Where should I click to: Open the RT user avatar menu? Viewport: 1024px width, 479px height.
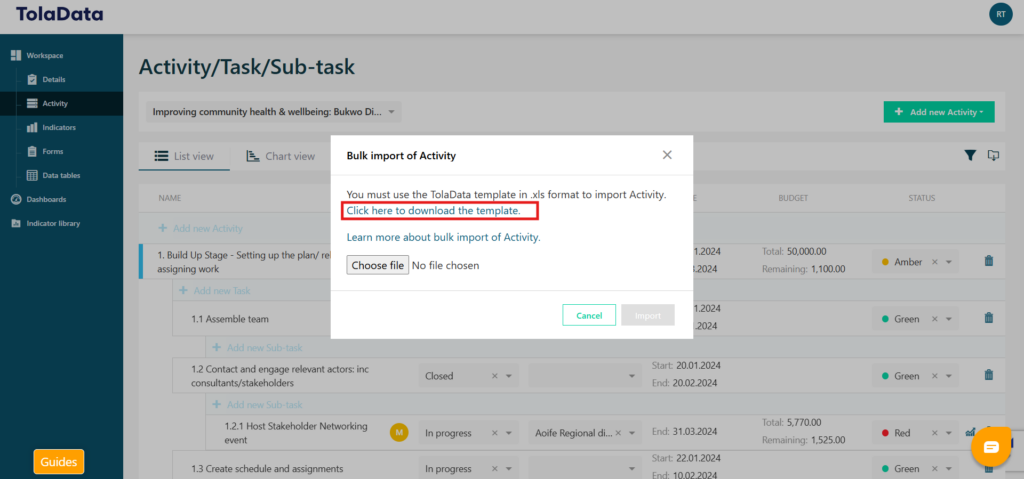pyautogui.click(x=1000, y=14)
